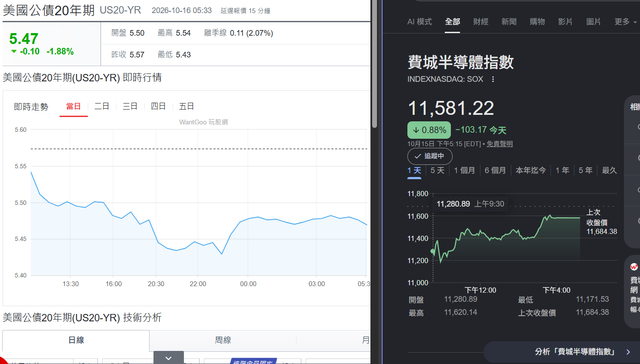Click the 免責聲明 disclaimer link
This screenshot has width=640, height=364.
[500, 144]
